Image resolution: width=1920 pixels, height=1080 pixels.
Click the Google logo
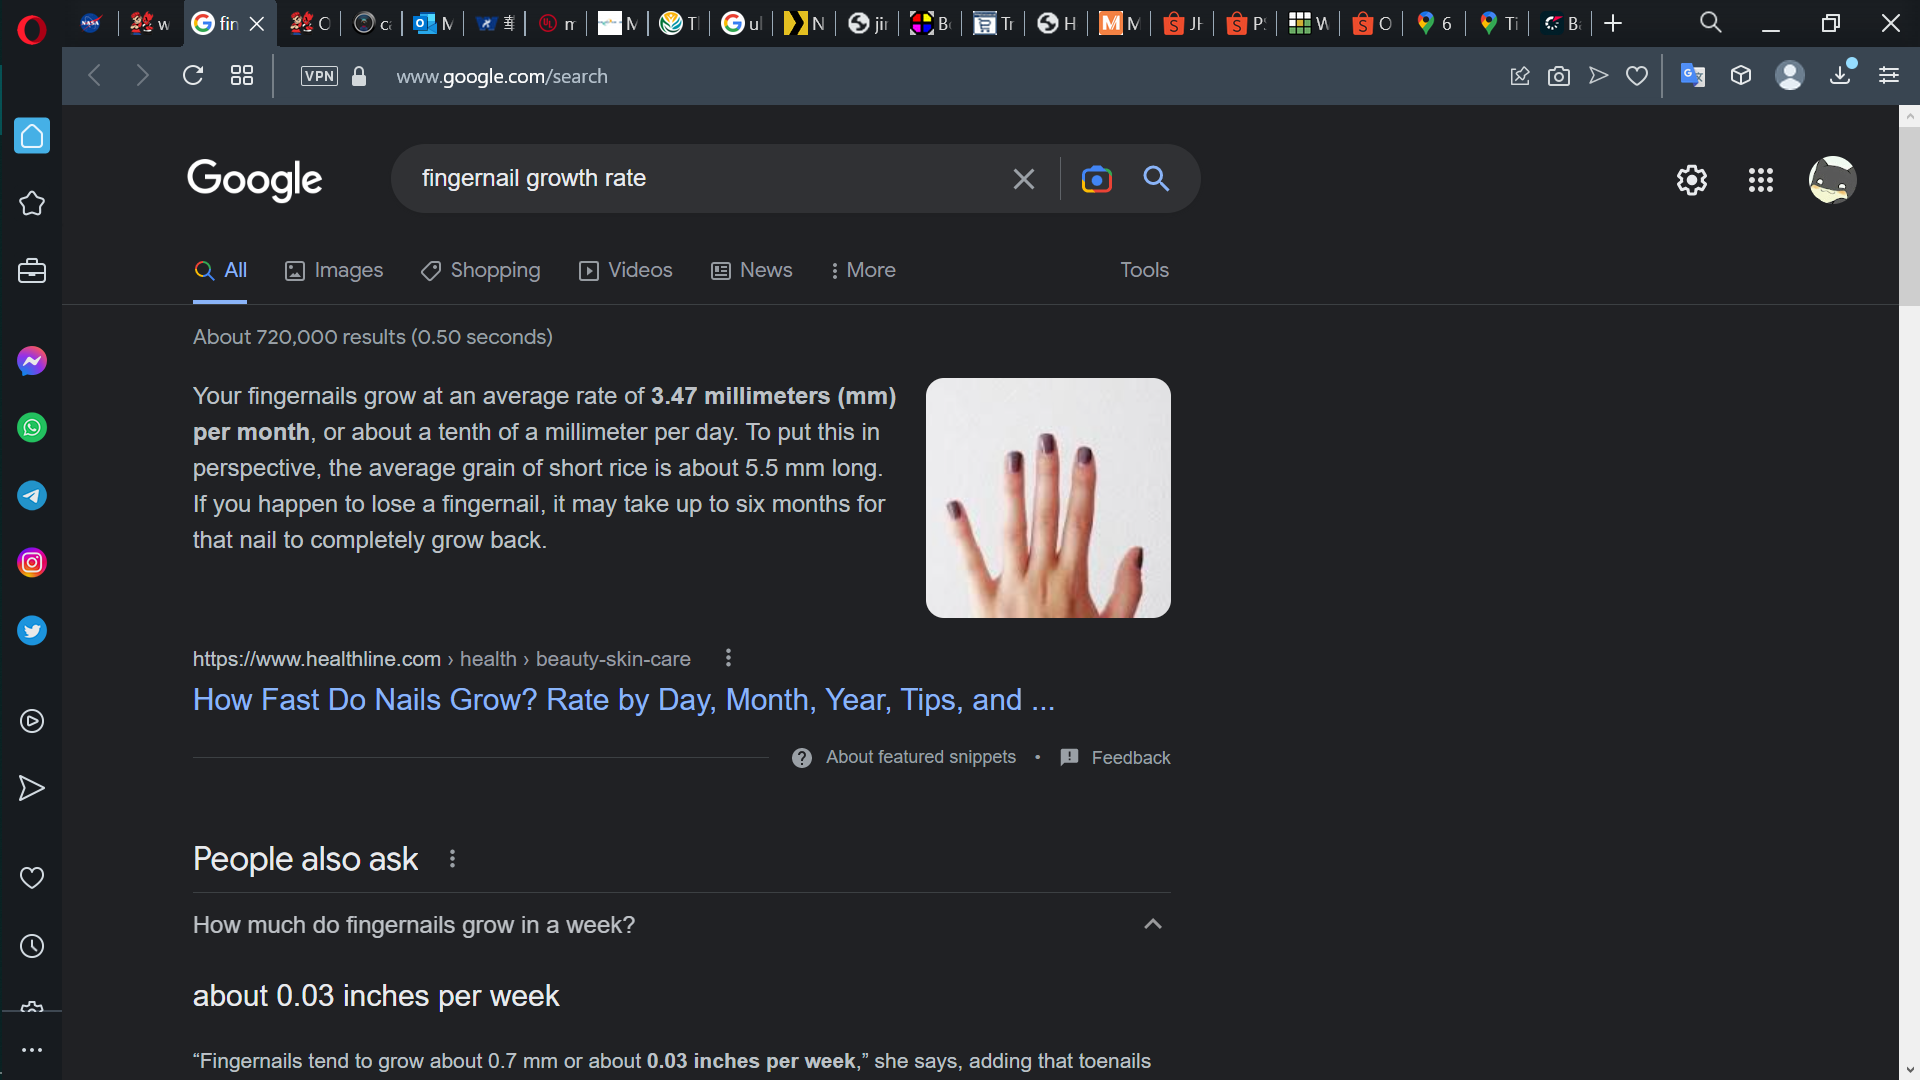click(255, 180)
